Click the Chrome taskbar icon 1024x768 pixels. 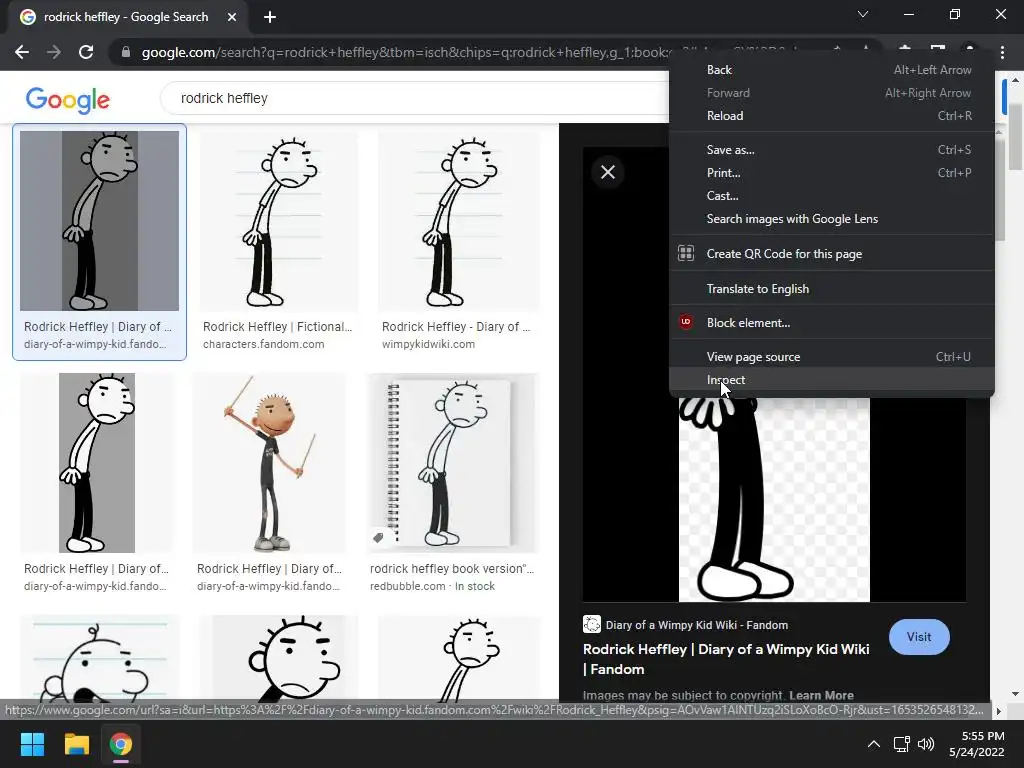coord(121,744)
